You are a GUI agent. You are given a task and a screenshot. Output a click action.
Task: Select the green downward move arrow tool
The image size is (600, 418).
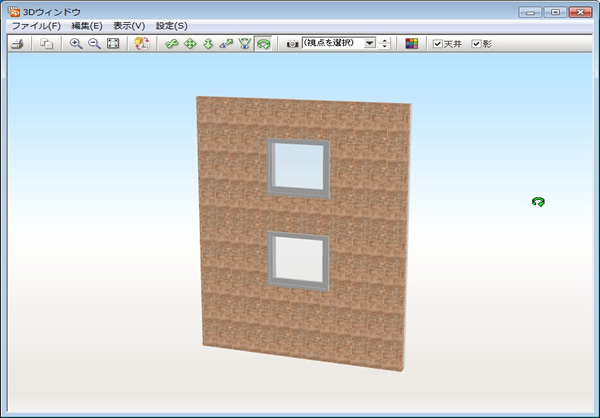208,44
